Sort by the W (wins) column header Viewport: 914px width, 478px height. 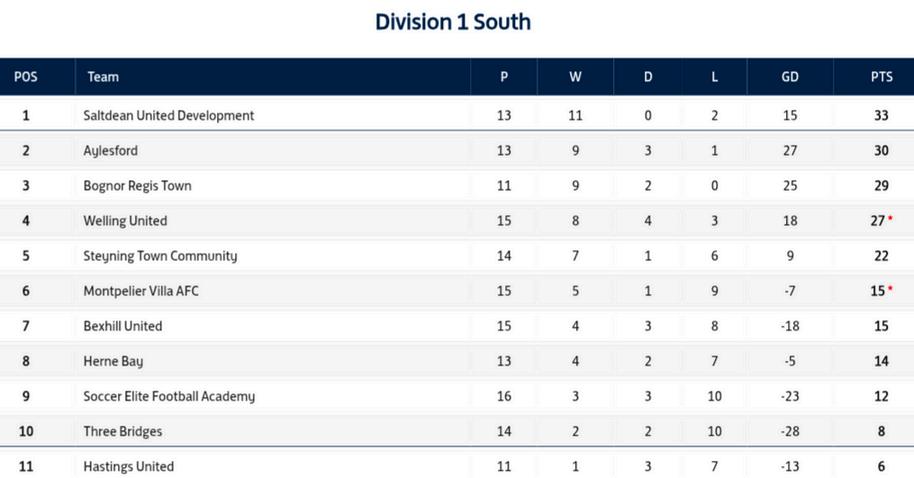(x=575, y=77)
